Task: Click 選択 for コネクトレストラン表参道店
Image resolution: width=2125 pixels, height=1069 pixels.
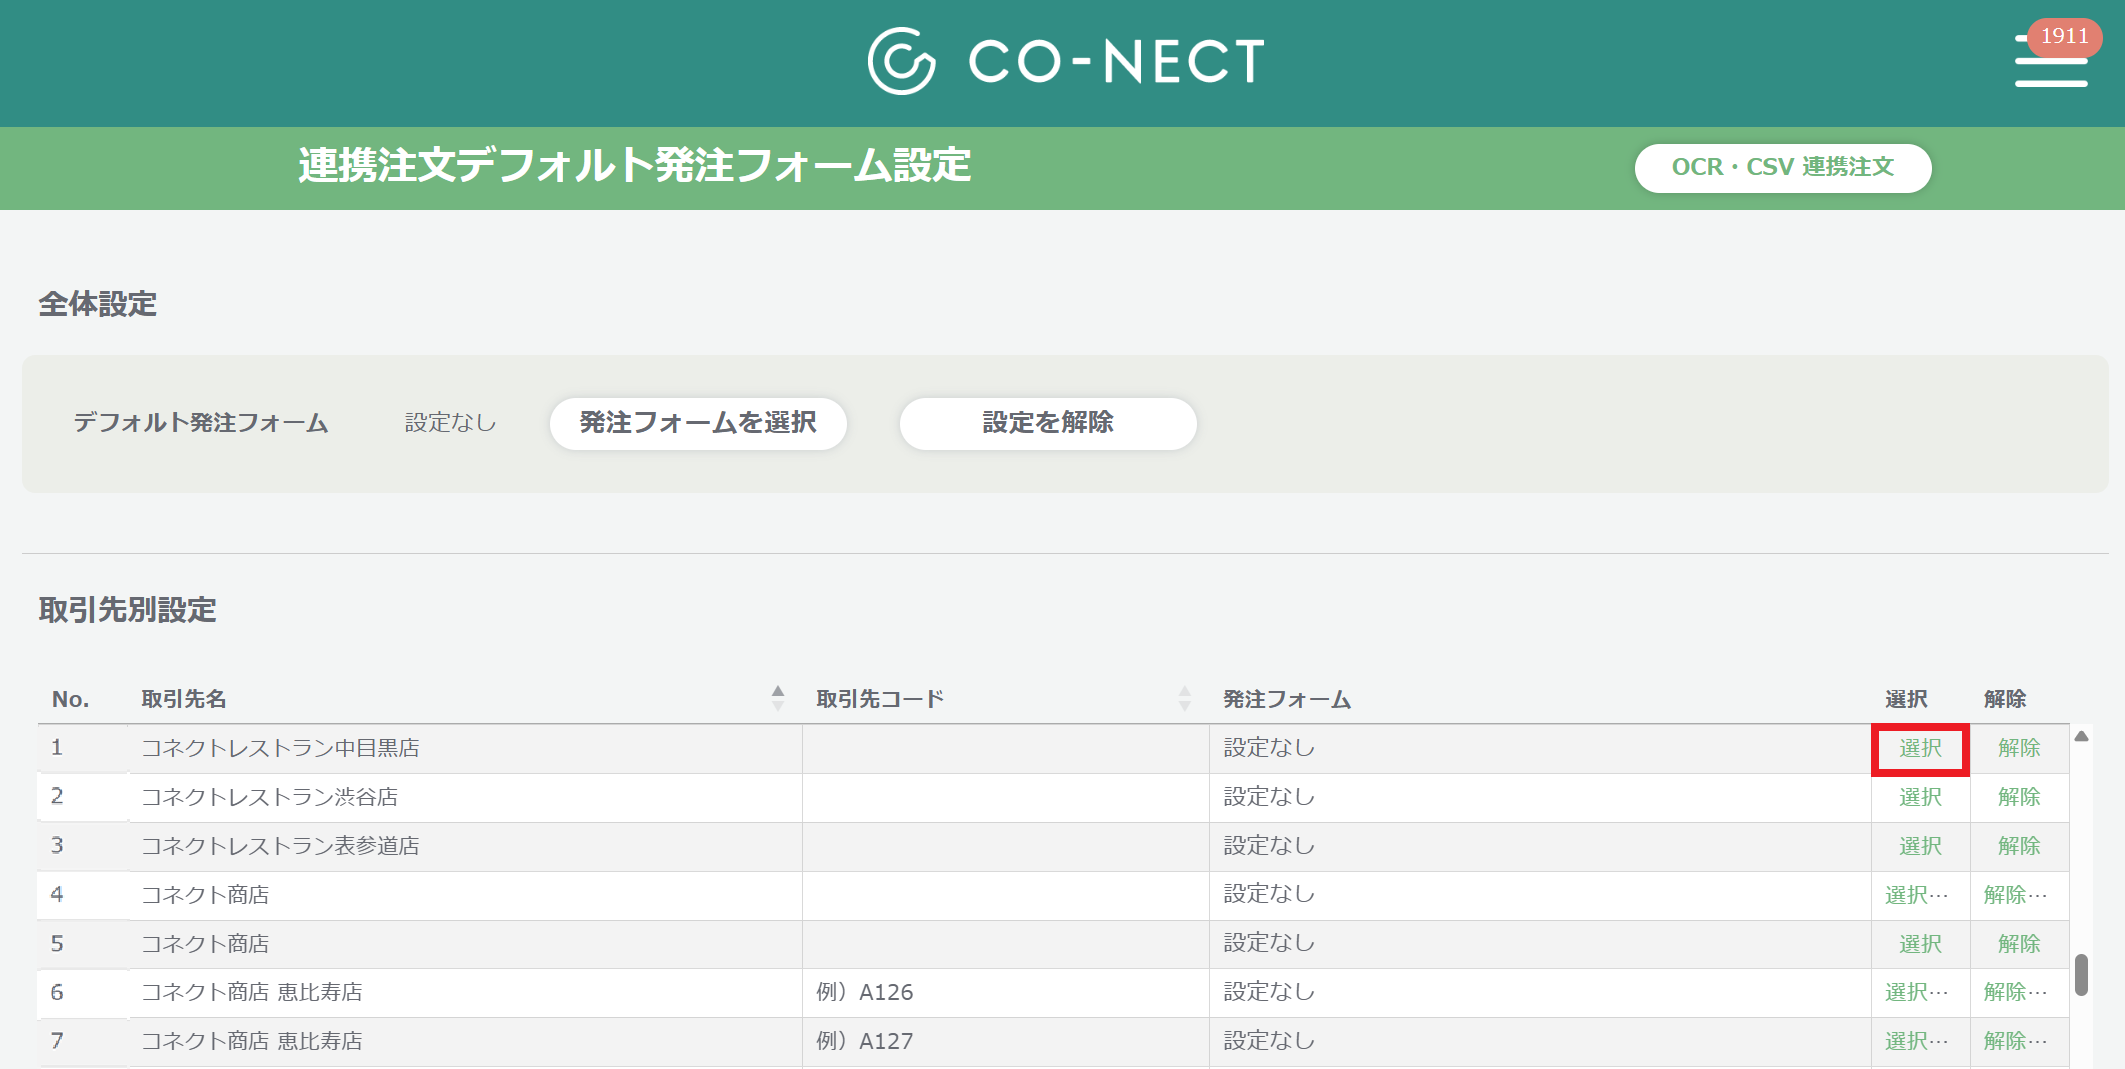Action: pyautogui.click(x=1920, y=846)
